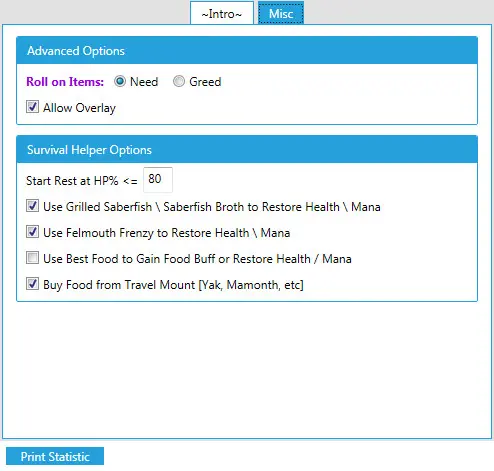Click the Need option text label
The height and width of the screenshot is (471, 494).
(144, 82)
